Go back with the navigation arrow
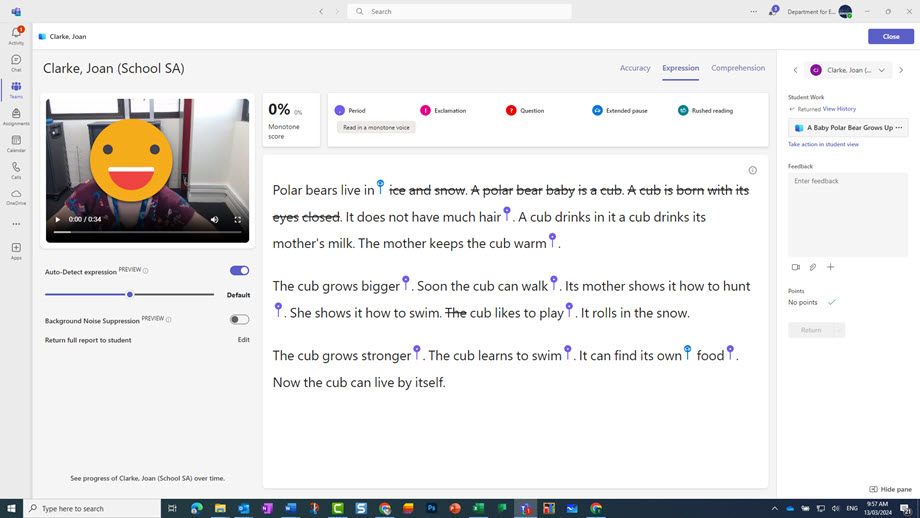The height and width of the screenshot is (518, 920). [321, 11]
